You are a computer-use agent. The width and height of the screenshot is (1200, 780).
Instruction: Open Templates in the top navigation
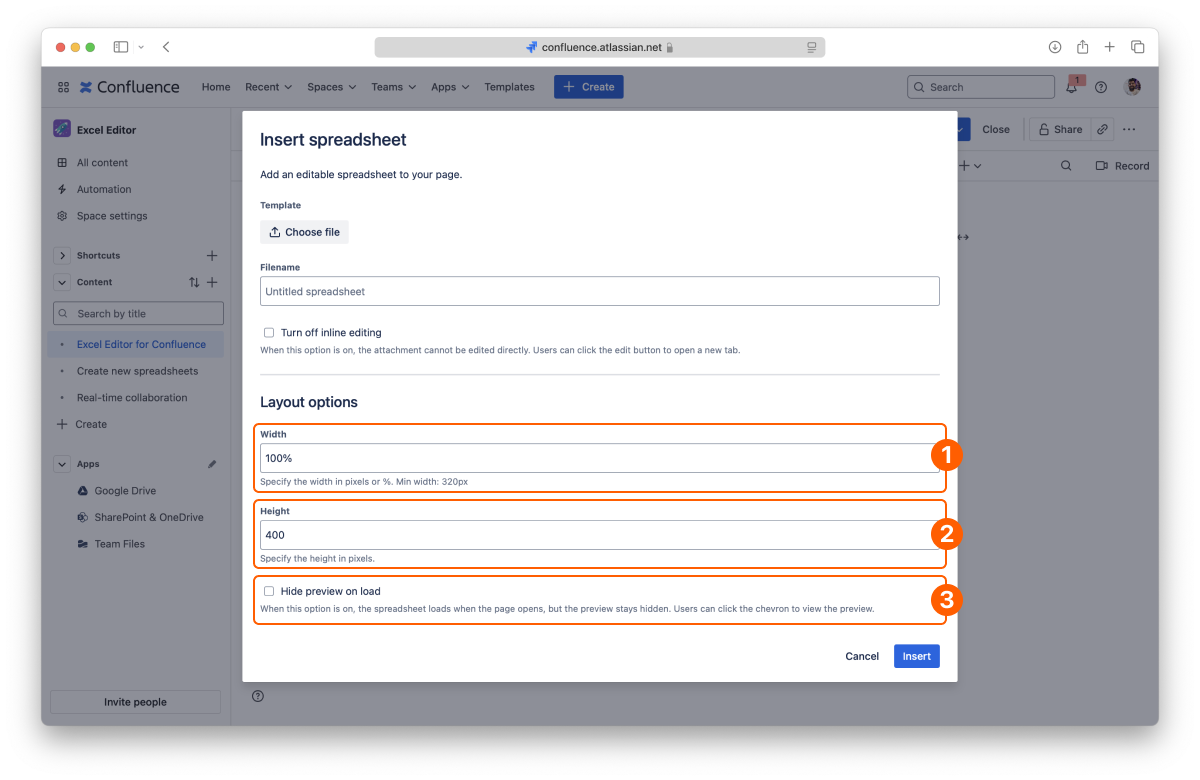pos(510,87)
